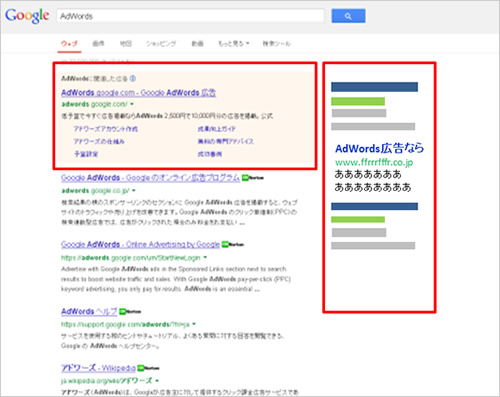500x397 pixels.
Task: Open sitelink 予算設定
Action: tap(86, 154)
